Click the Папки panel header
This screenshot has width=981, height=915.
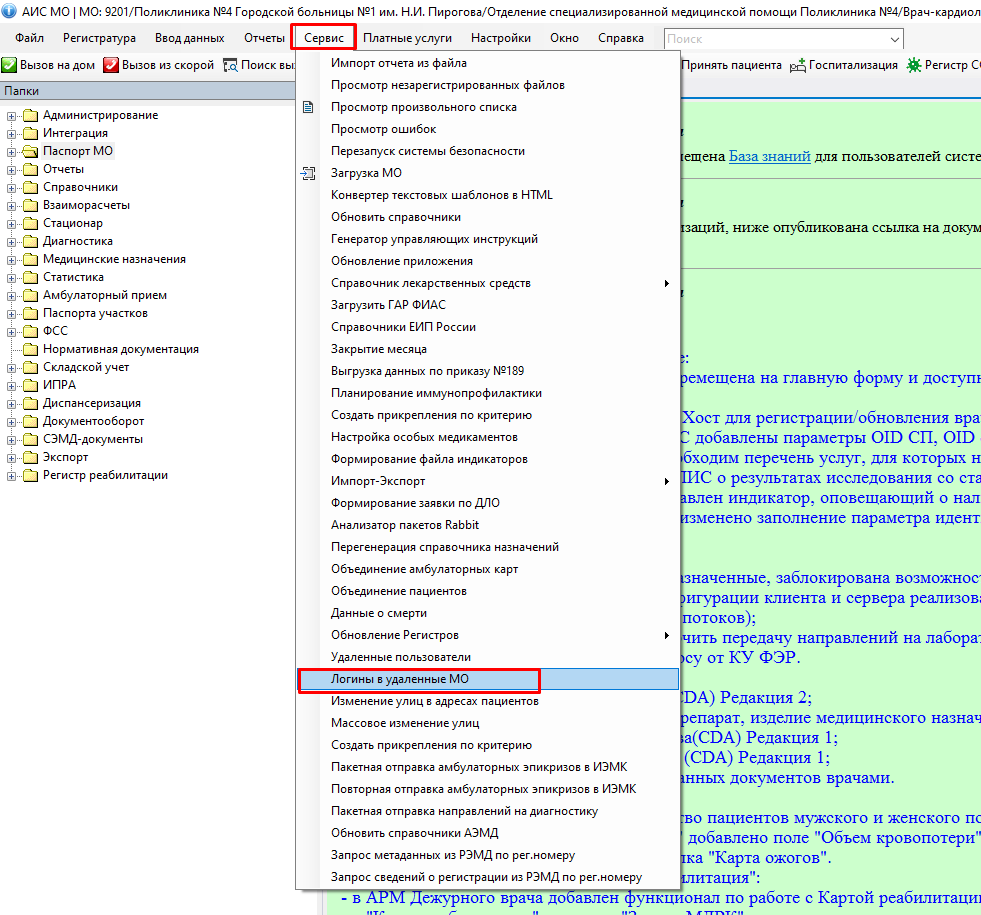tap(148, 91)
